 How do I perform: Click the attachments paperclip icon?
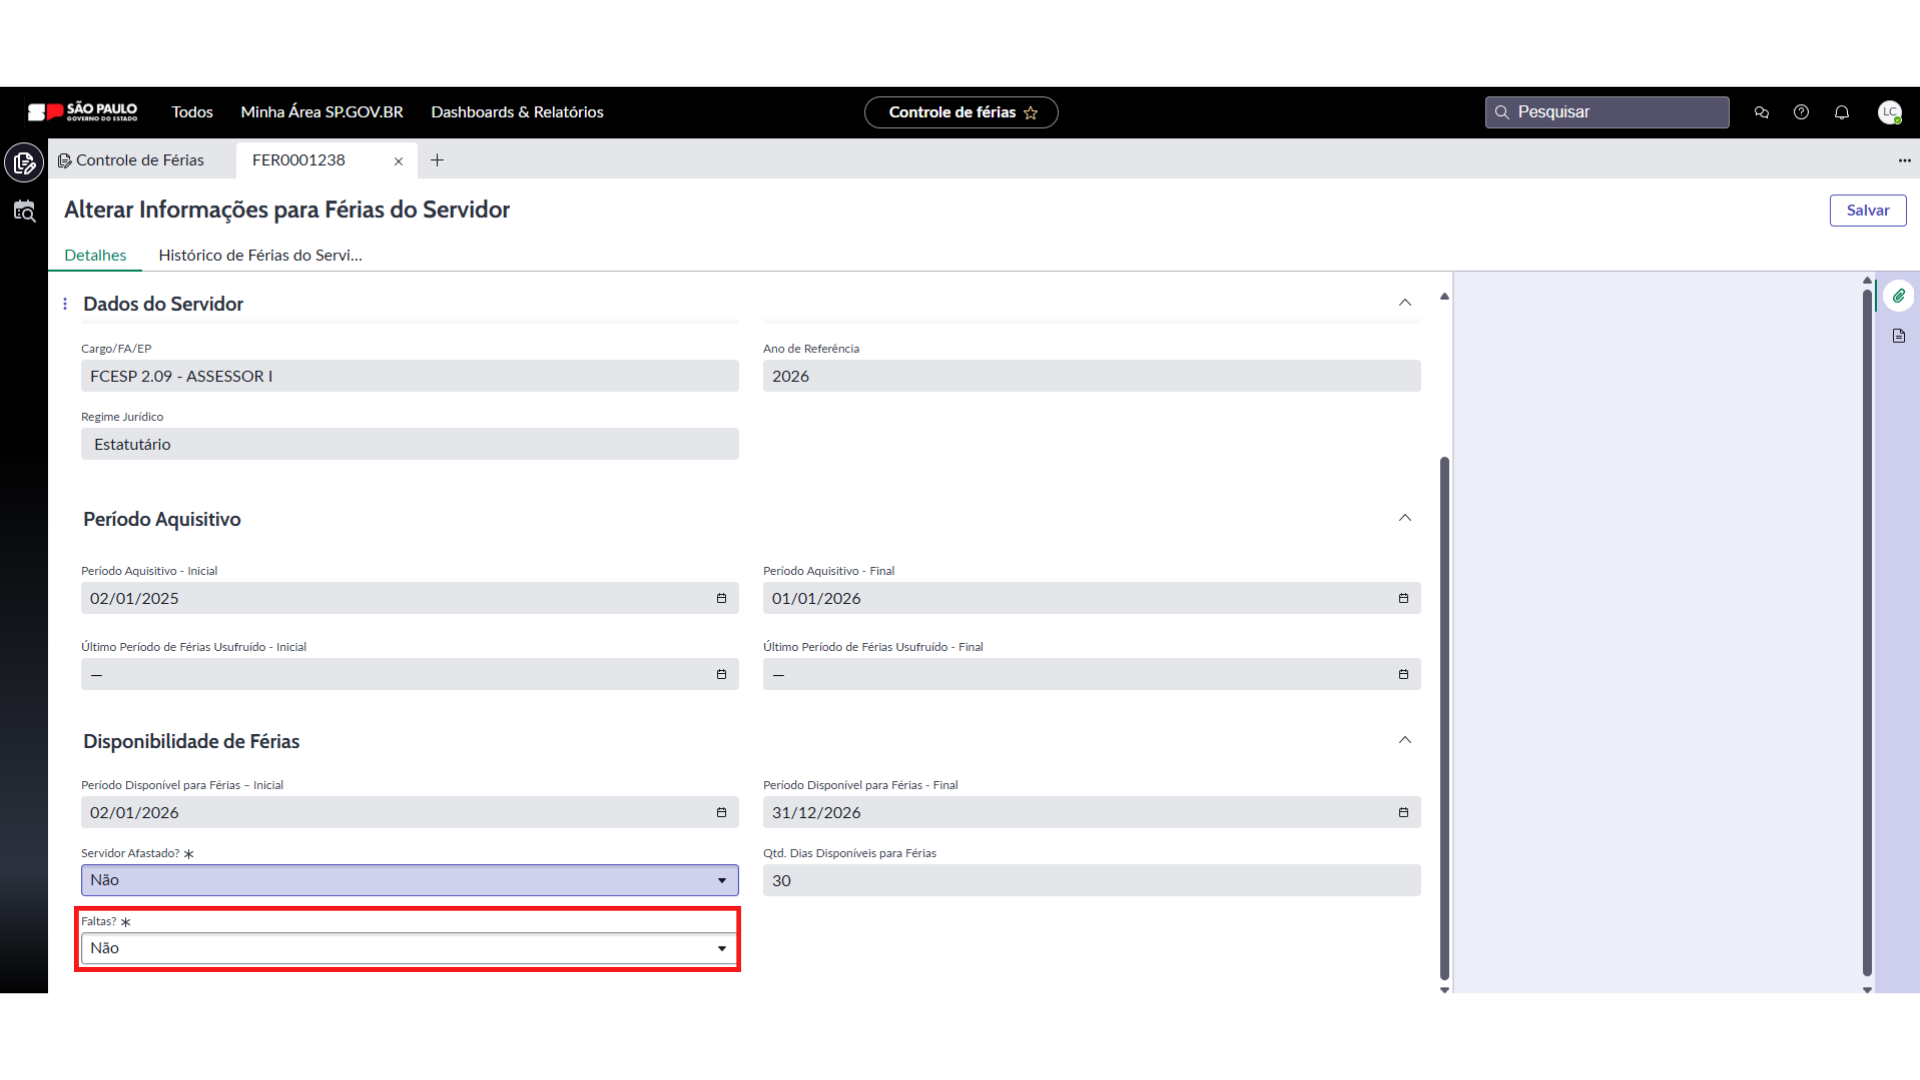click(x=1898, y=296)
